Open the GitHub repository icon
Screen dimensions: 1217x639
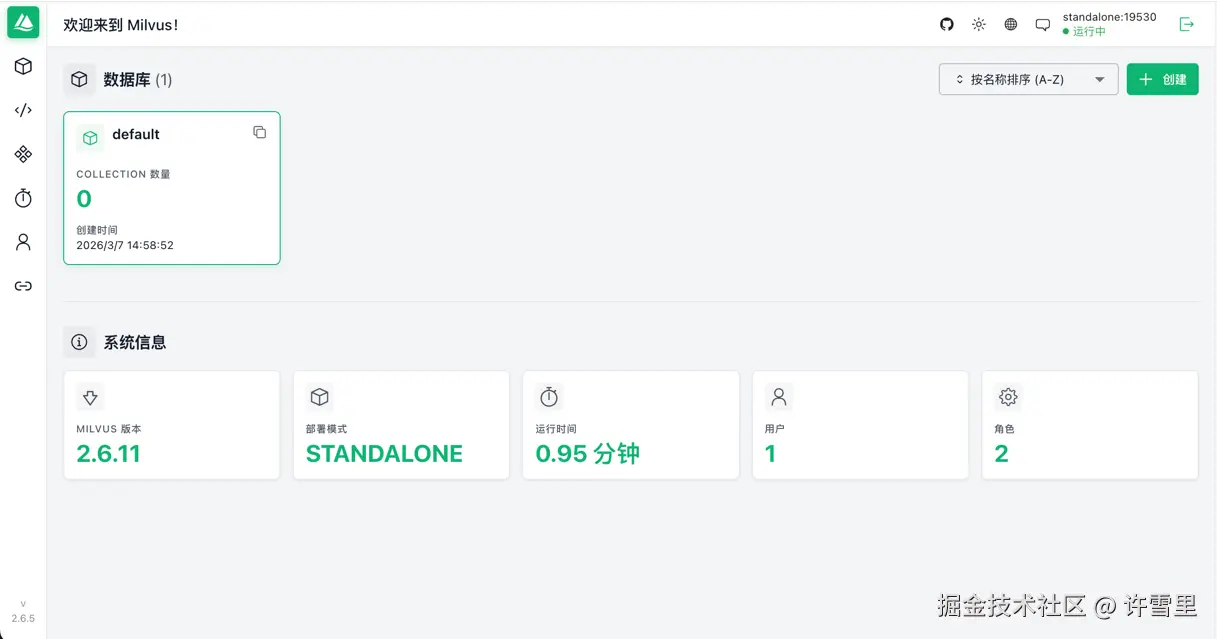(x=947, y=24)
